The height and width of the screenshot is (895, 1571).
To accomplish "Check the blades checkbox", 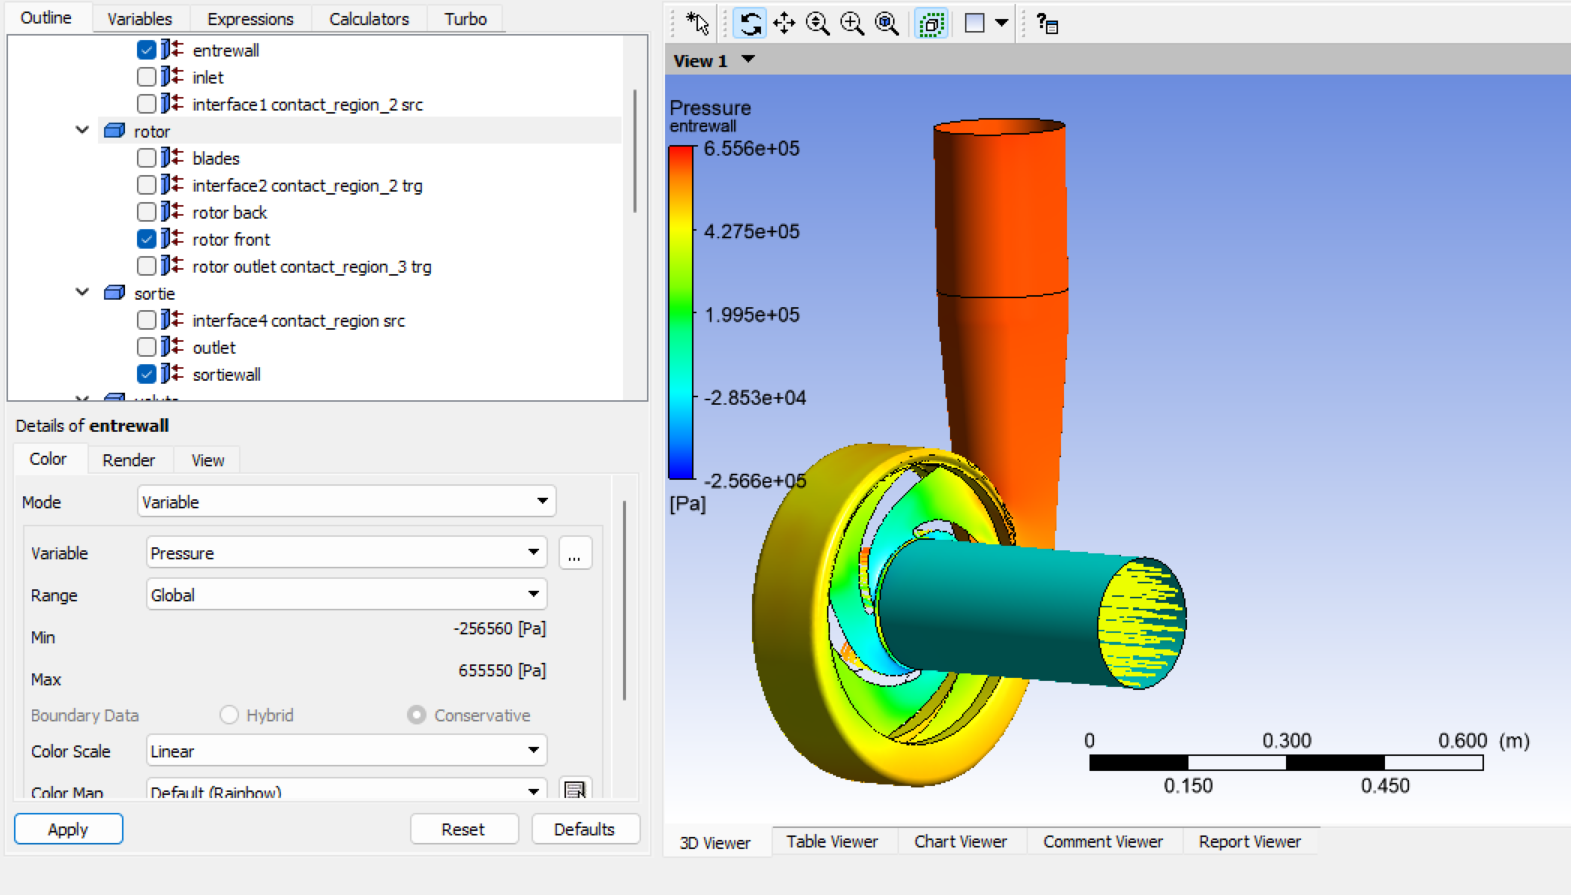I will 146,157.
